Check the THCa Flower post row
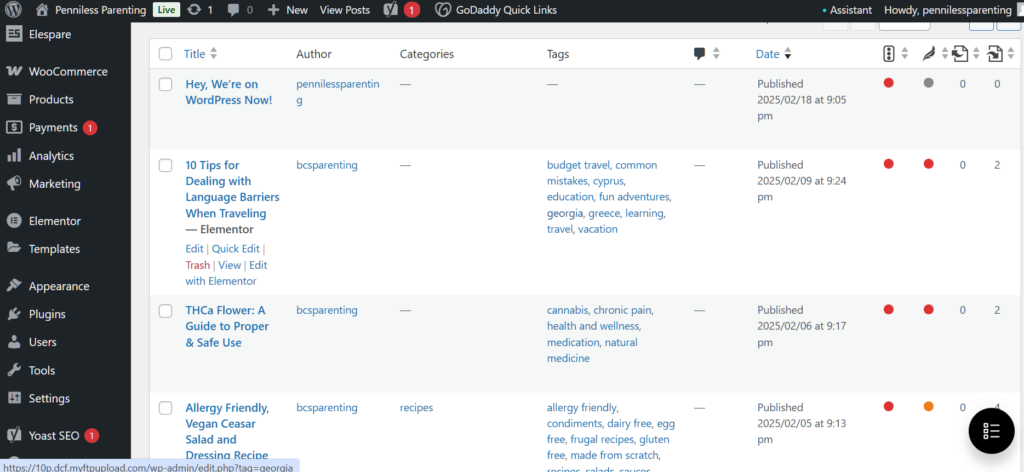The width and height of the screenshot is (1024, 472). tap(166, 311)
